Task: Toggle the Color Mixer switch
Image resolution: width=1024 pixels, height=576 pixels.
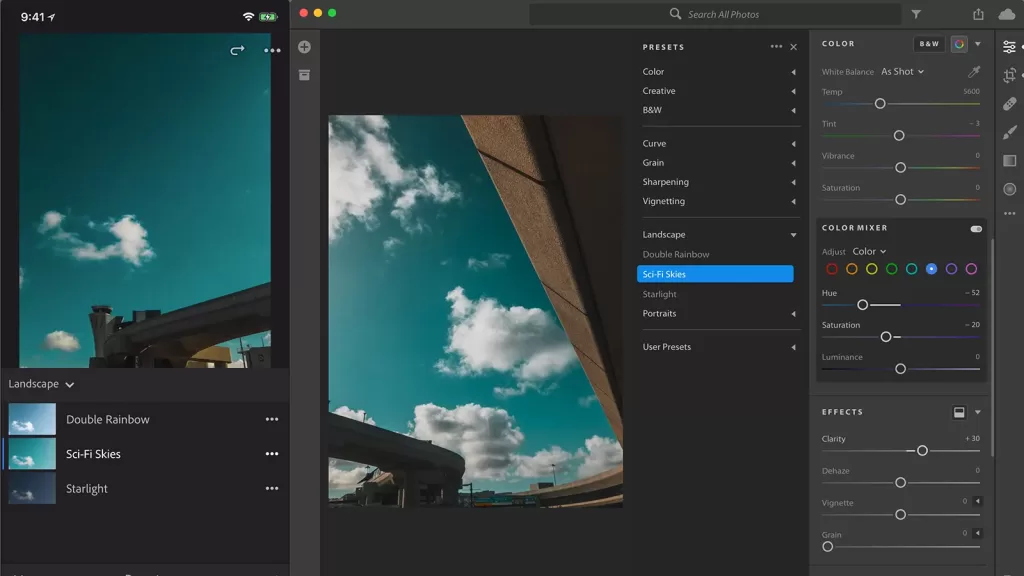Action: [x=975, y=229]
